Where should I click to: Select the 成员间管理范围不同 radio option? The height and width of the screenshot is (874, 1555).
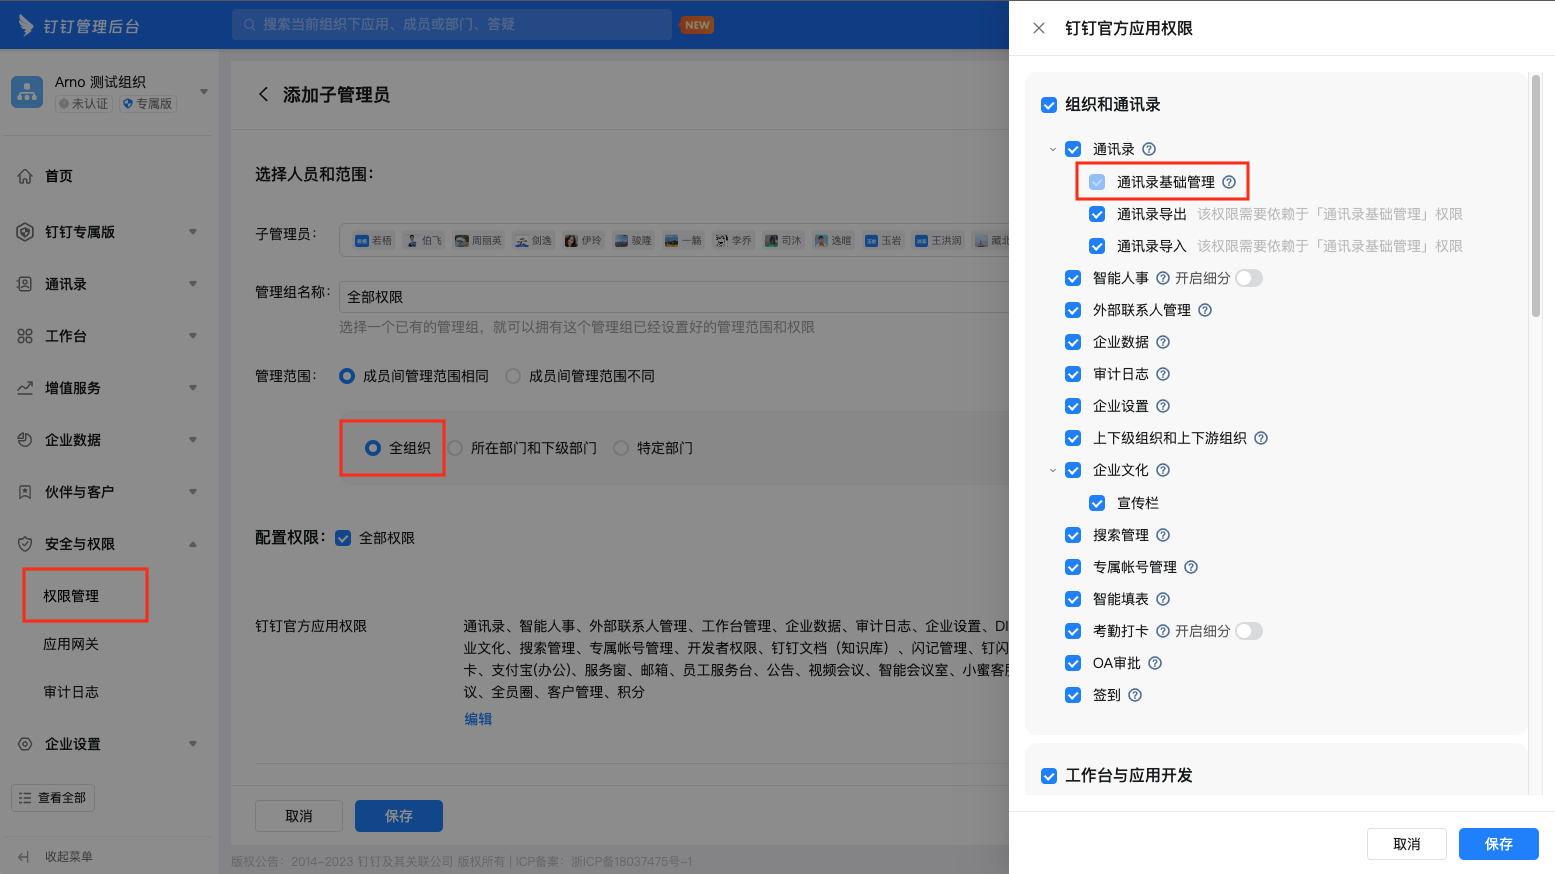pyautogui.click(x=513, y=376)
